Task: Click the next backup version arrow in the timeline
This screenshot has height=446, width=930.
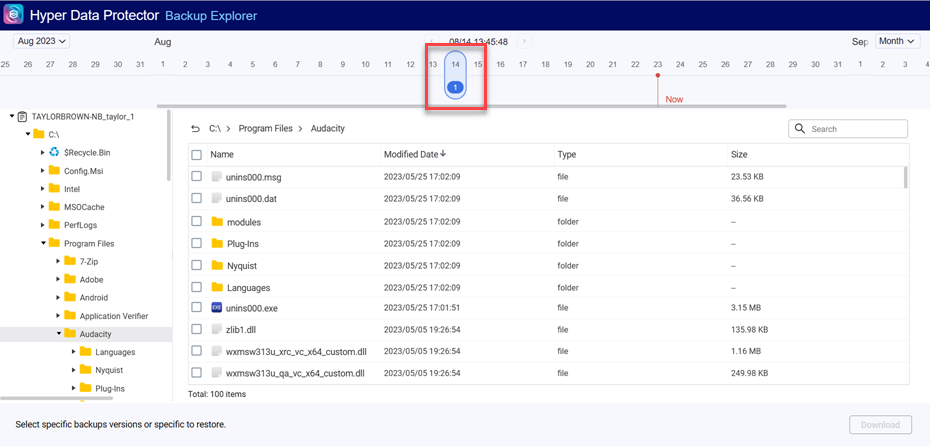Action: (x=524, y=42)
